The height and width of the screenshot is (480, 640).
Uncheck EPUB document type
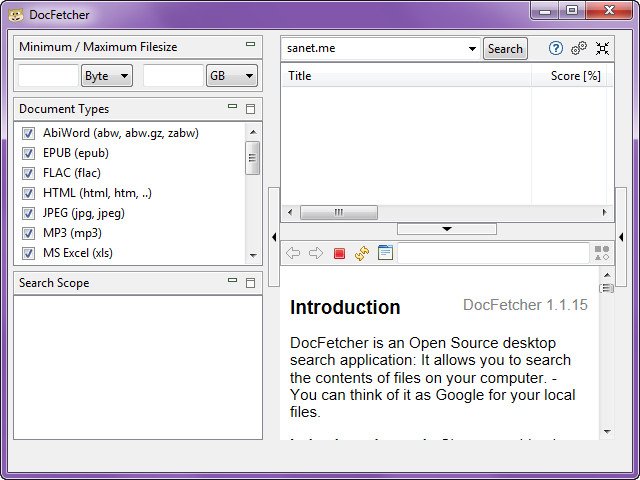coord(28,153)
